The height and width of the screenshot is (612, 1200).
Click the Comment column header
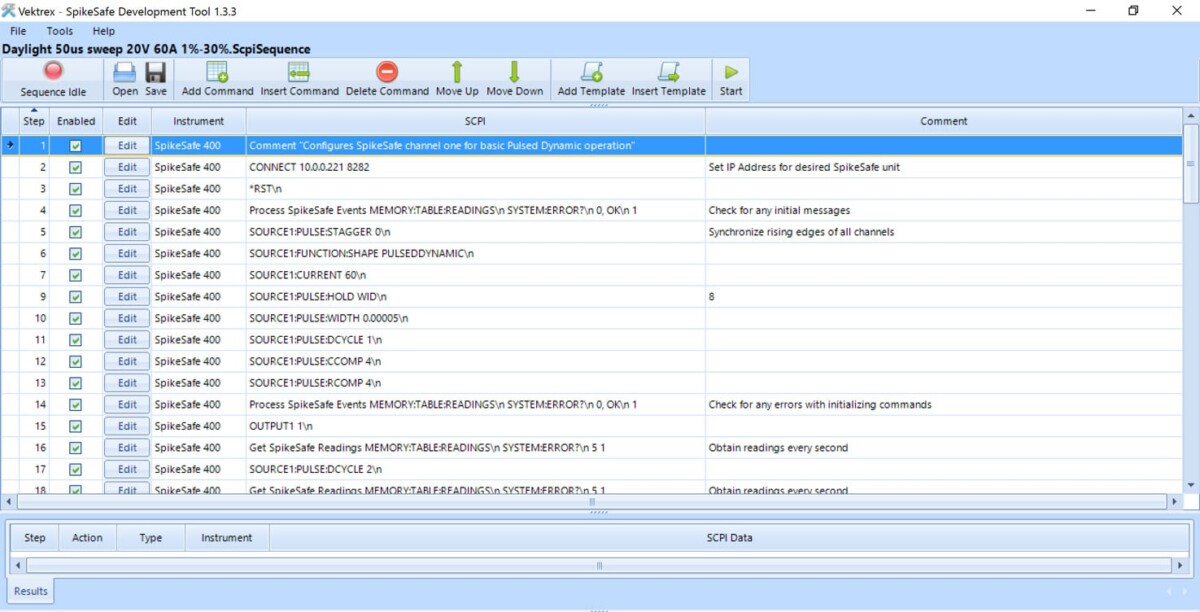(944, 121)
